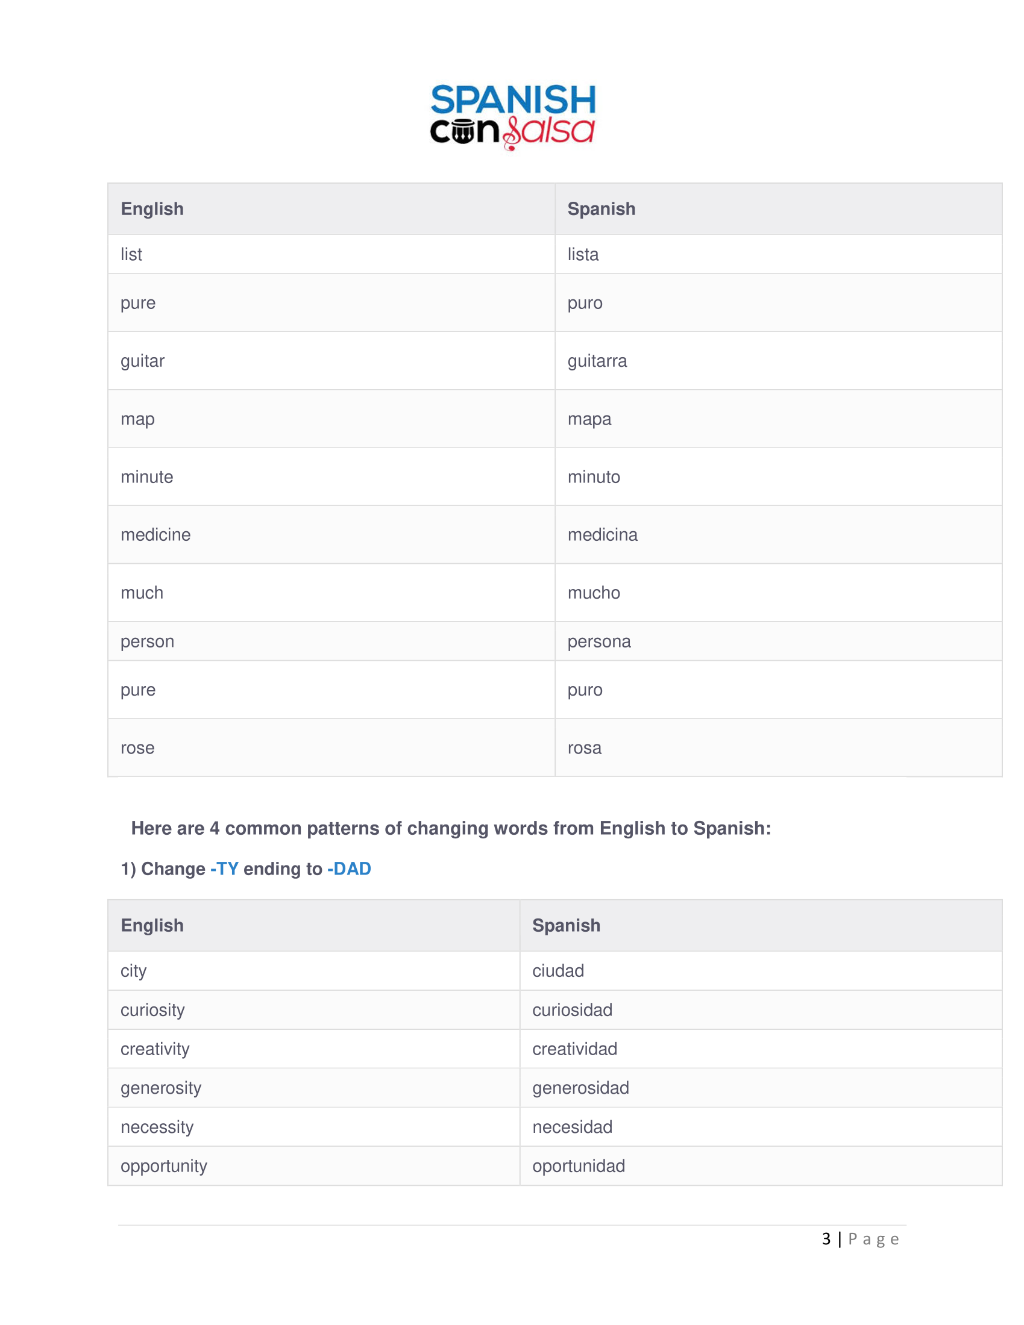Click the Spanish header in first table
The height and width of the screenshot is (1325, 1024).
601,209
